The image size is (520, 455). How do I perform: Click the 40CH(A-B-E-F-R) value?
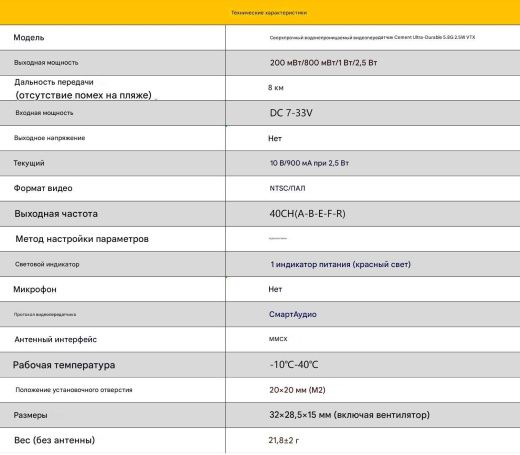point(307,214)
